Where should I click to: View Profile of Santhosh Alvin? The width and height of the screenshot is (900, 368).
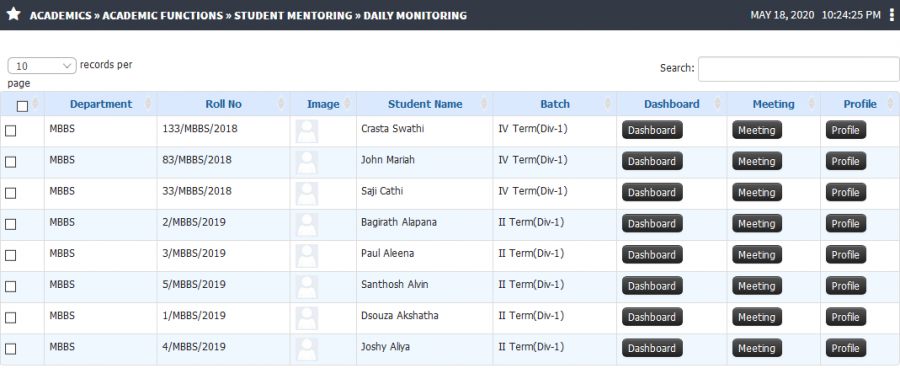click(845, 286)
